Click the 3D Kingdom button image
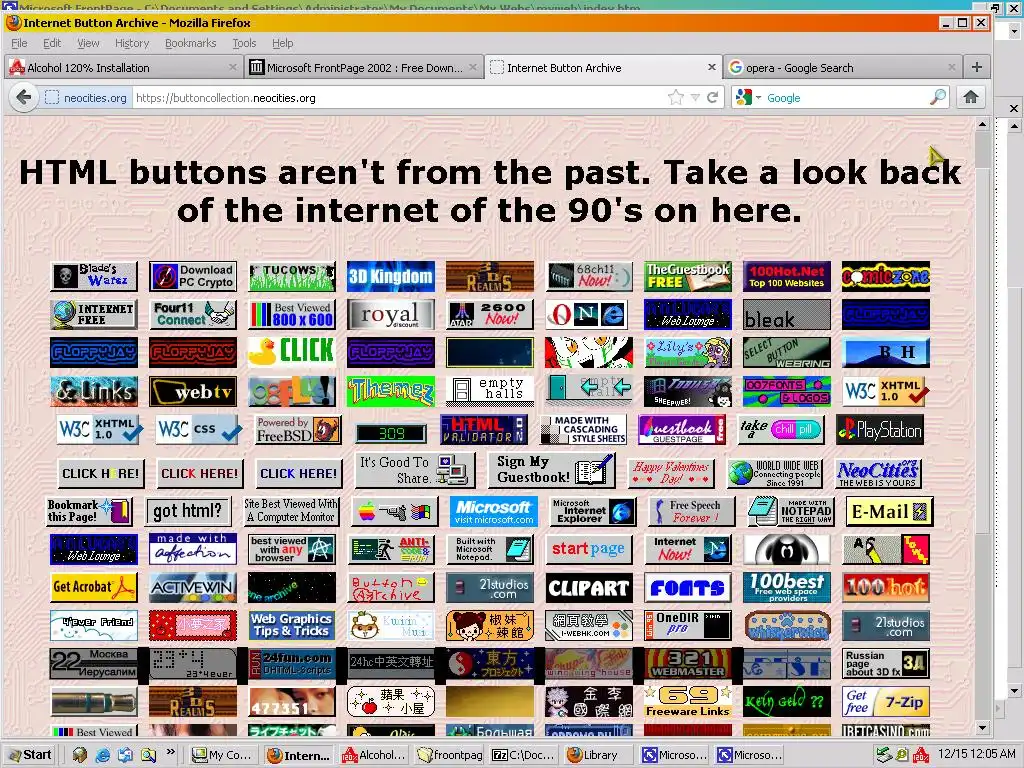Image resolution: width=1024 pixels, height=768 pixels. [x=391, y=276]
